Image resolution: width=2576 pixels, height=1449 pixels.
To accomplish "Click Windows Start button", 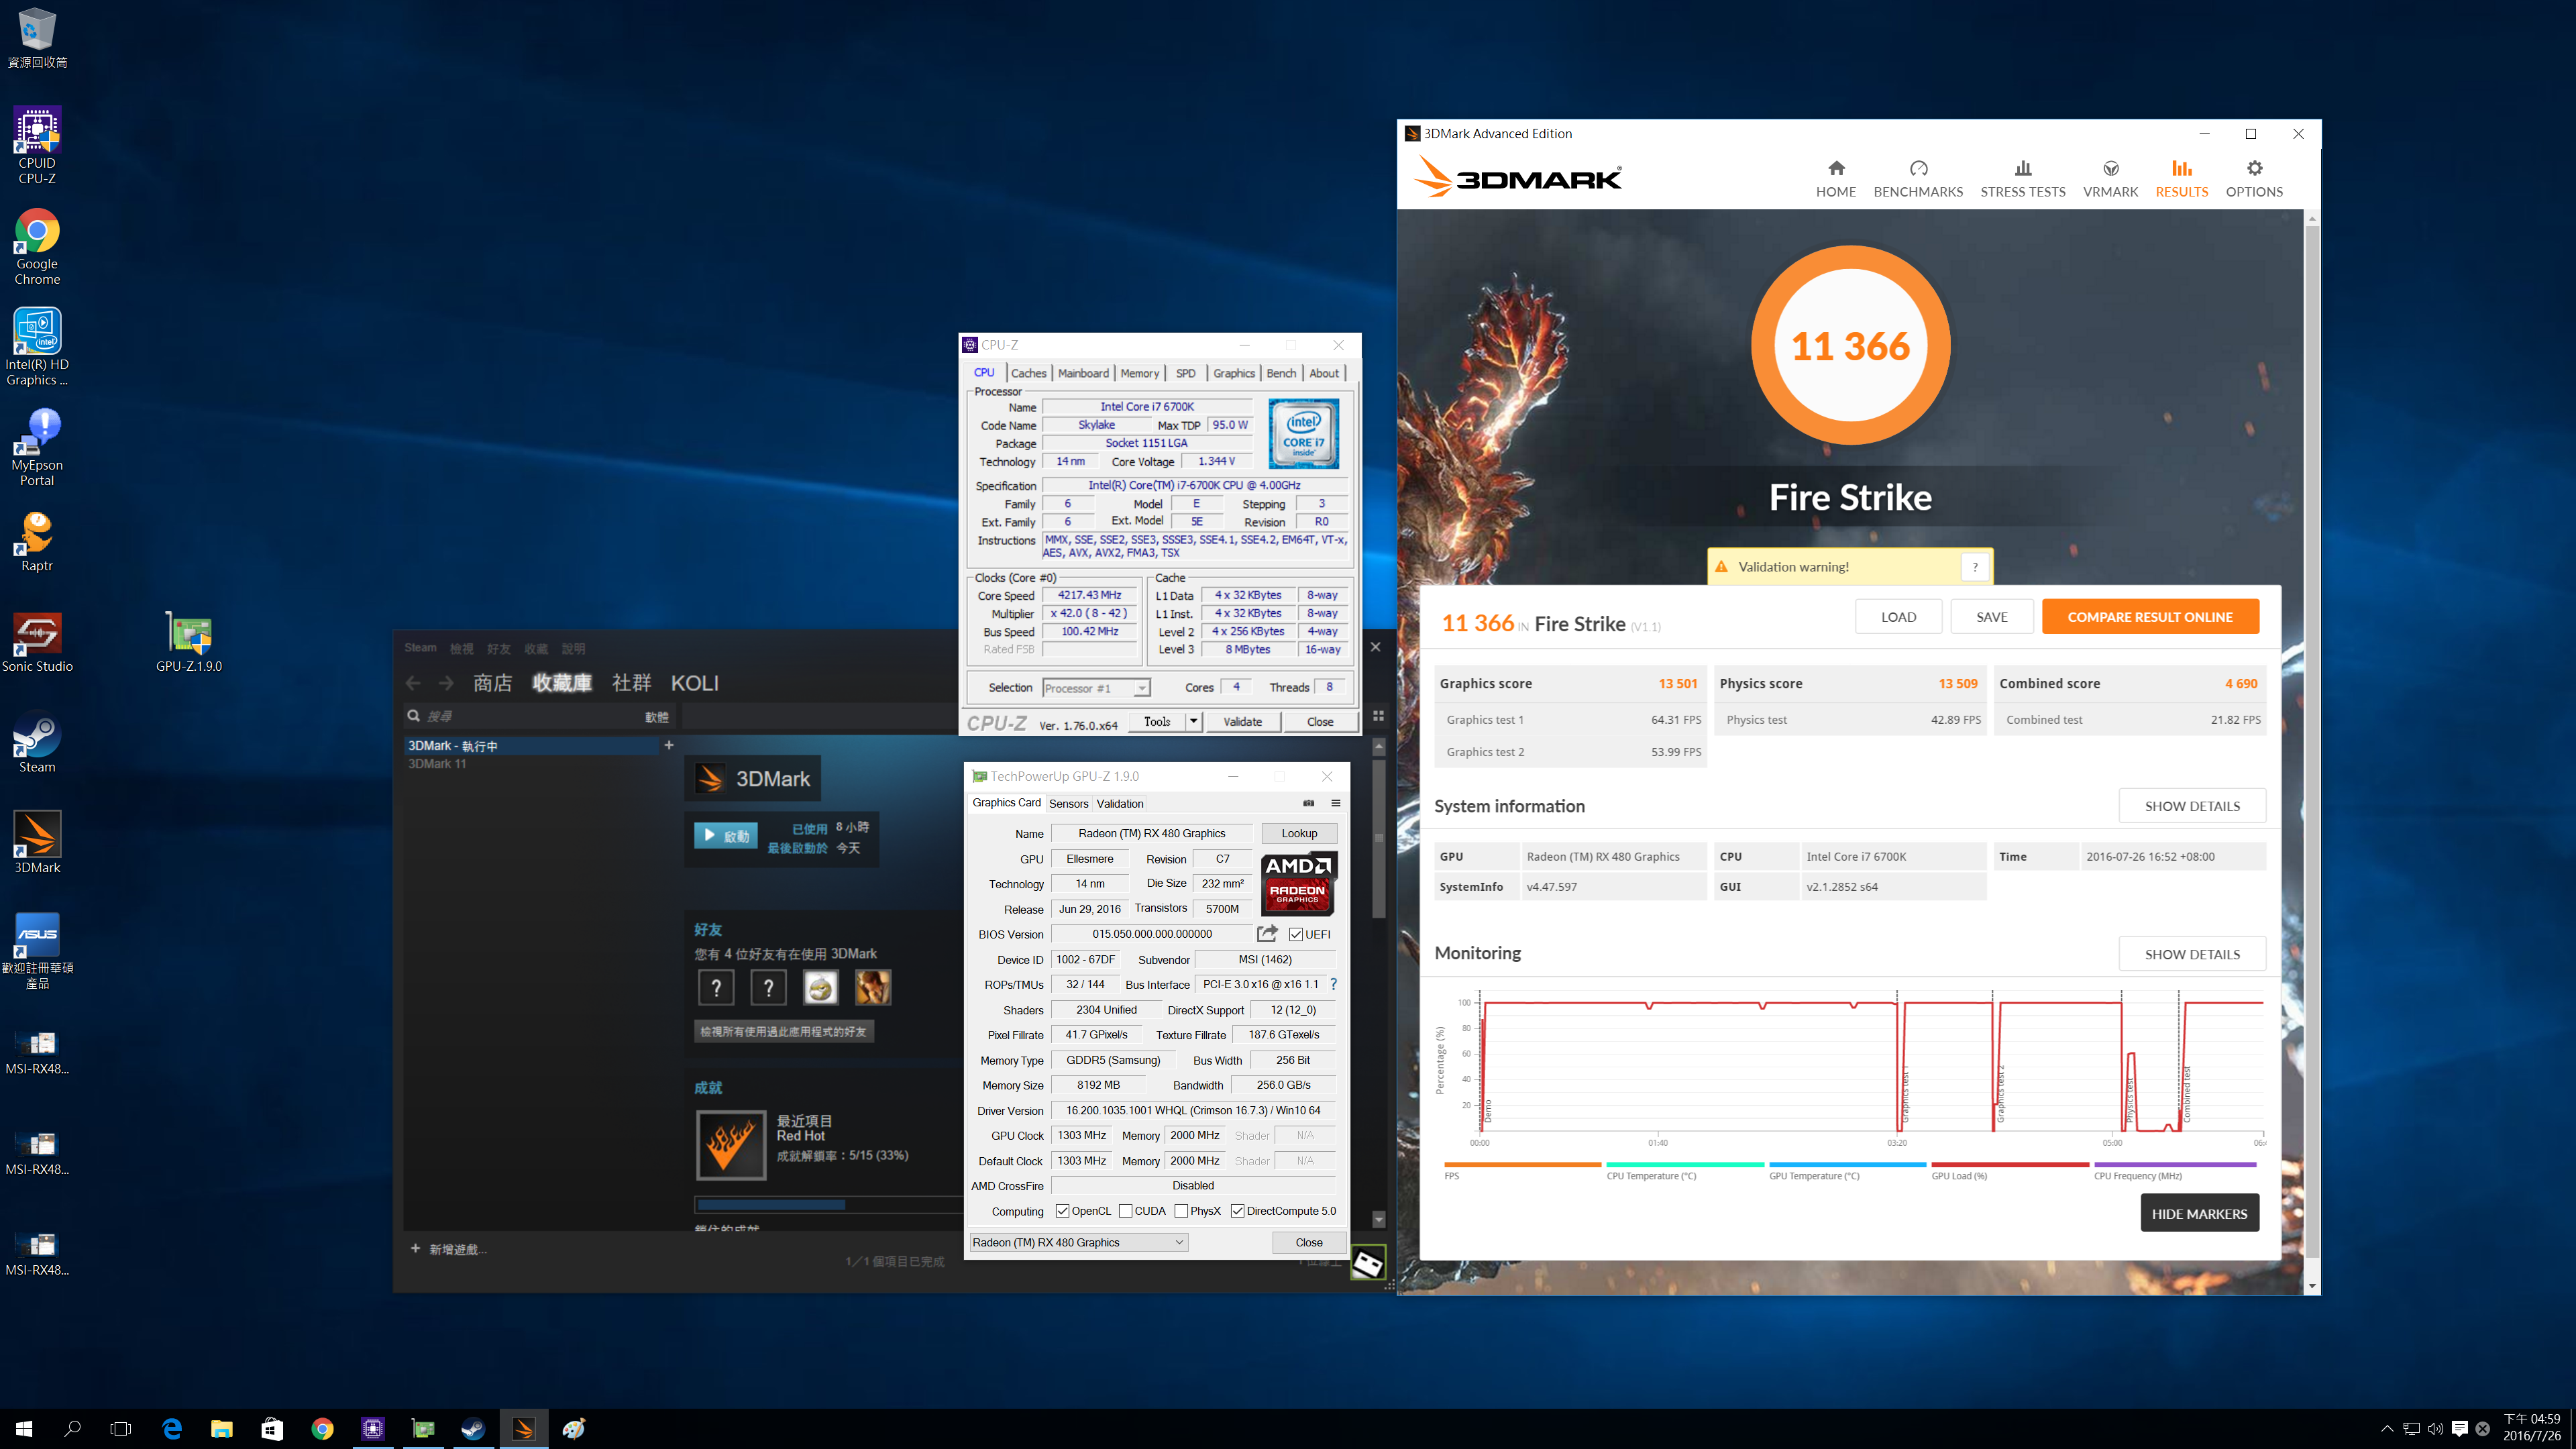I will (x=24, y=1429).
